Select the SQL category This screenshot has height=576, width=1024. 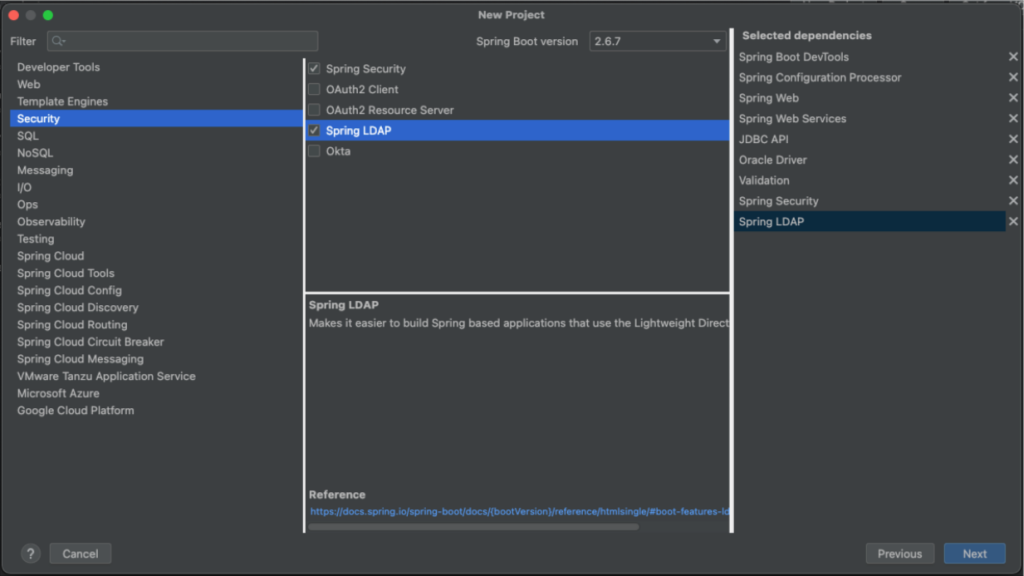tap(27, 136)
